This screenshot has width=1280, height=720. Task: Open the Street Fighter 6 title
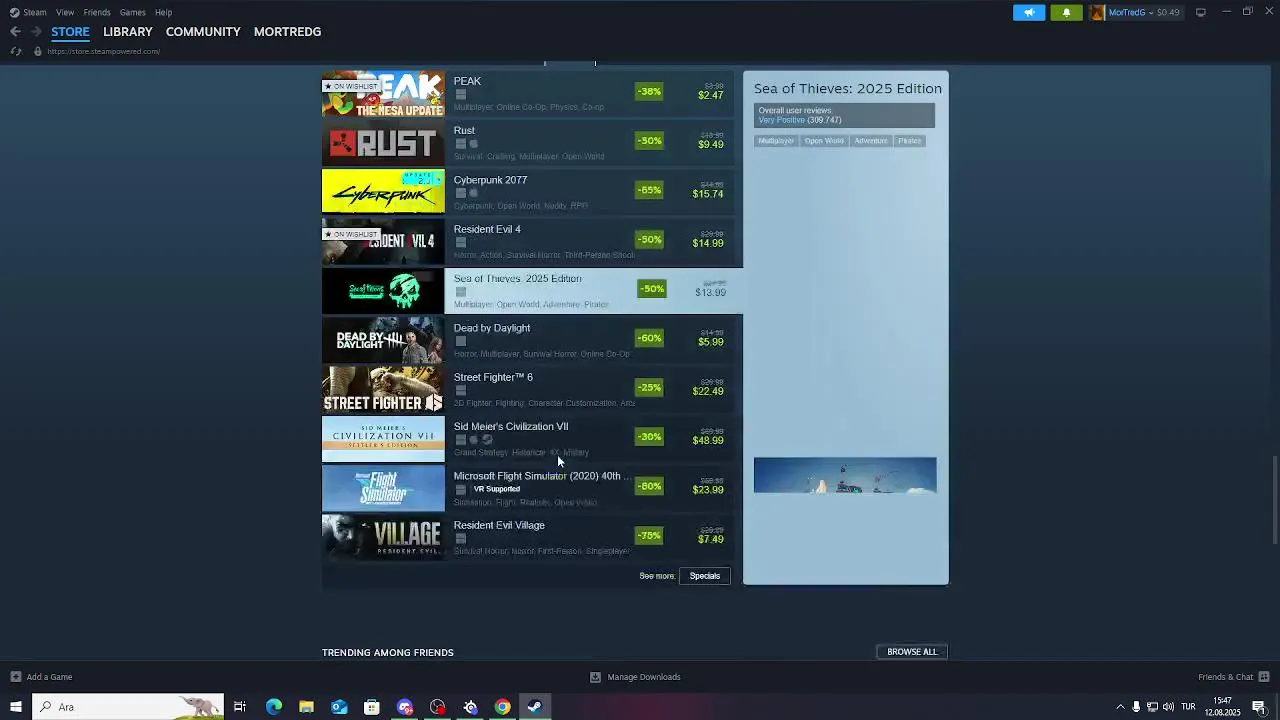pyautogui.click(x=493, y=377)
